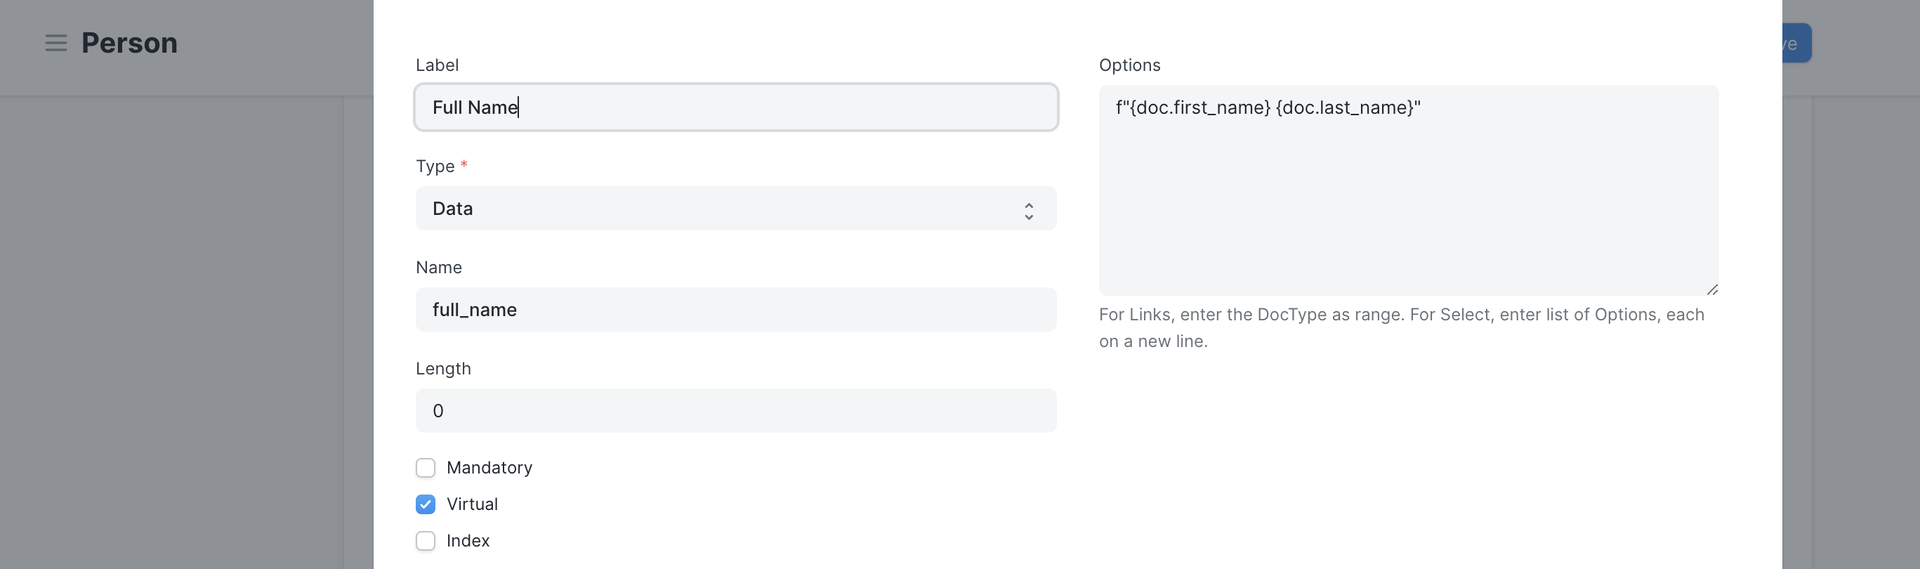This screenshot has width=1920, height=569.
Task: Click the hamburger sidebar toggle icon
Action: coord(56,43)
